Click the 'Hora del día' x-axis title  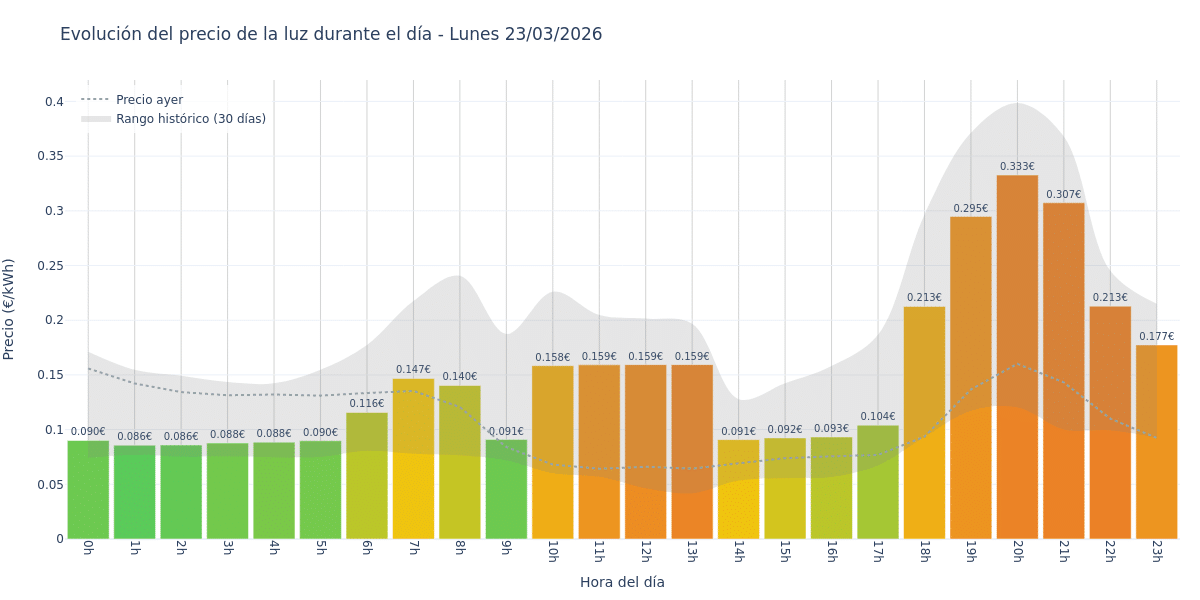(x=622, y=582)
